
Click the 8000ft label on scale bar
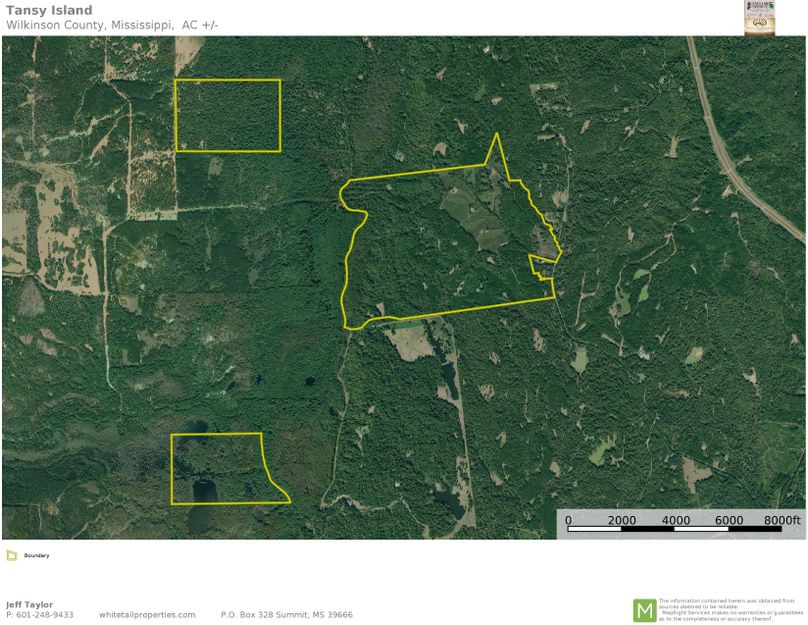click(x=783, y=520)
